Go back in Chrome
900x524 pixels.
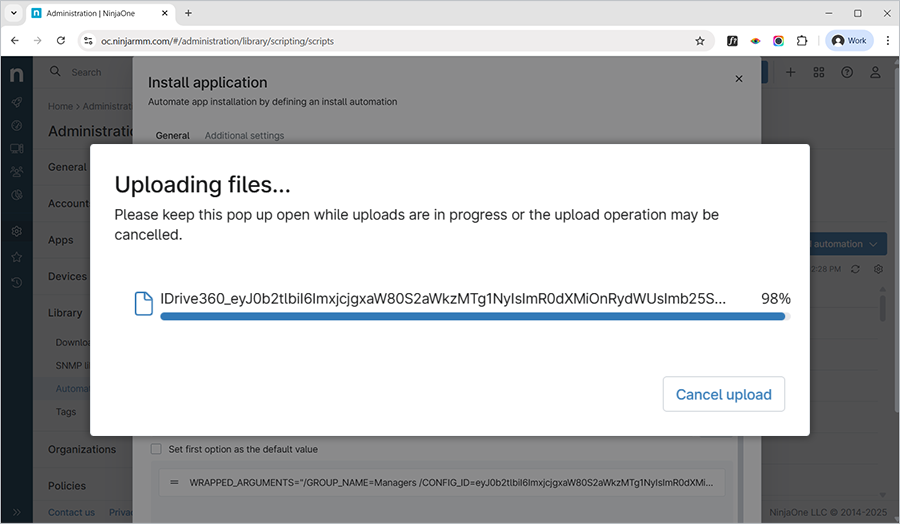(x=15, y=41)
